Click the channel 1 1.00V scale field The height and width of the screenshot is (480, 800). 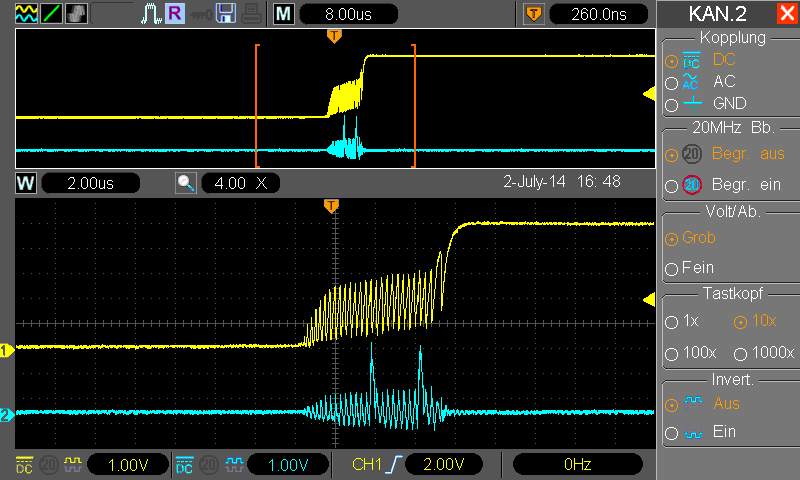click(x=128, y=465)
